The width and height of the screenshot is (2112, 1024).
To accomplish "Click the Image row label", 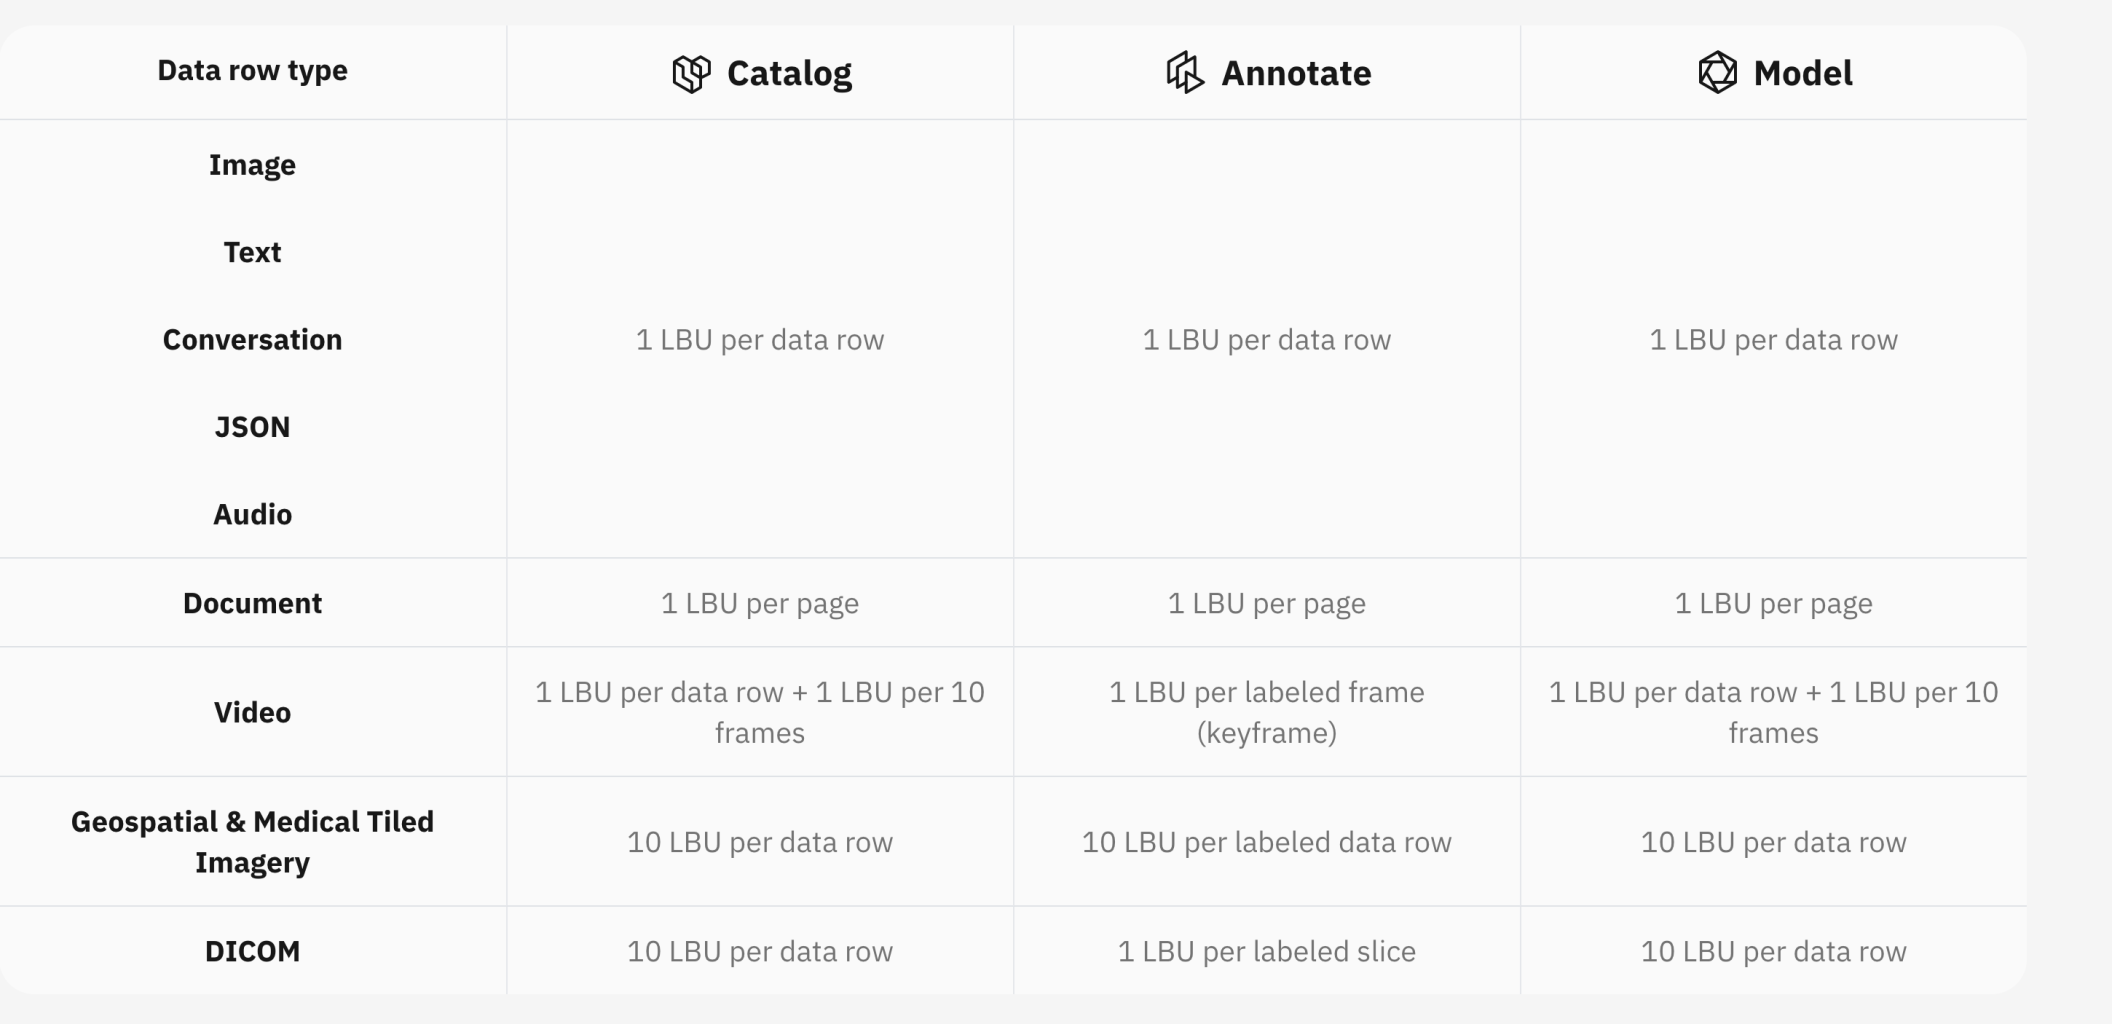I will point(252,165).
